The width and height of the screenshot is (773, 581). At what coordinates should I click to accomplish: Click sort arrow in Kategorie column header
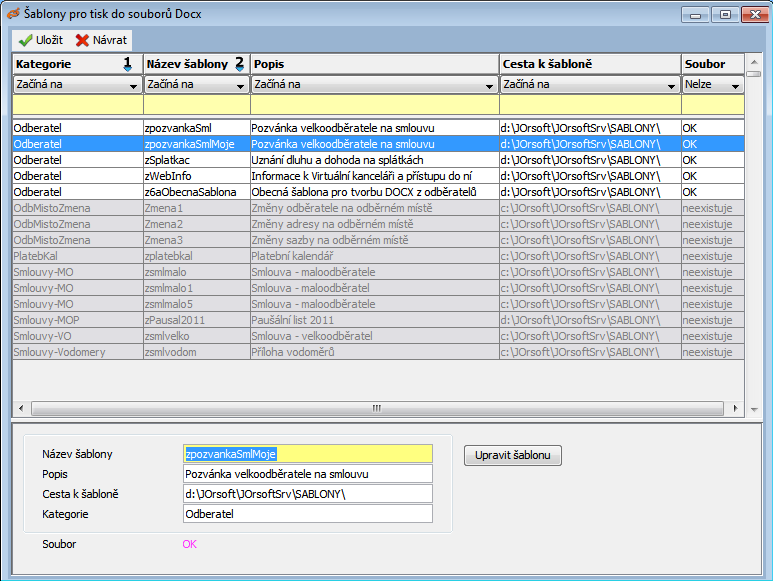click(x=127, y=64)
